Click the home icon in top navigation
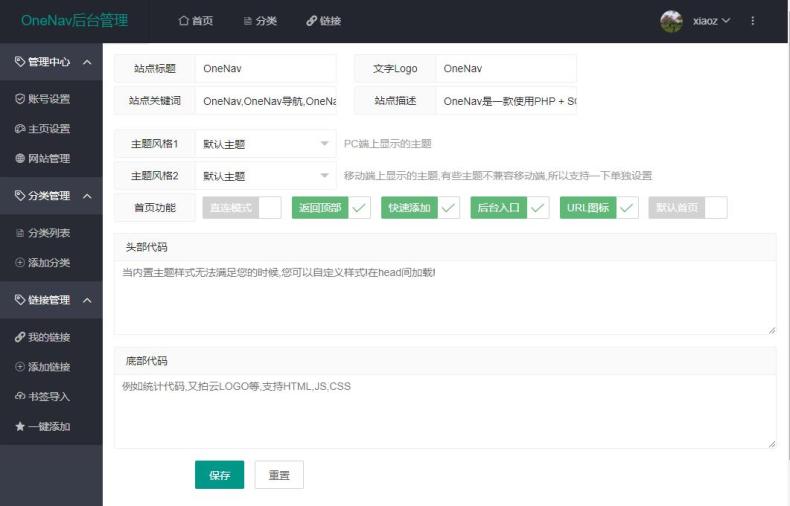 click(183, 21)
